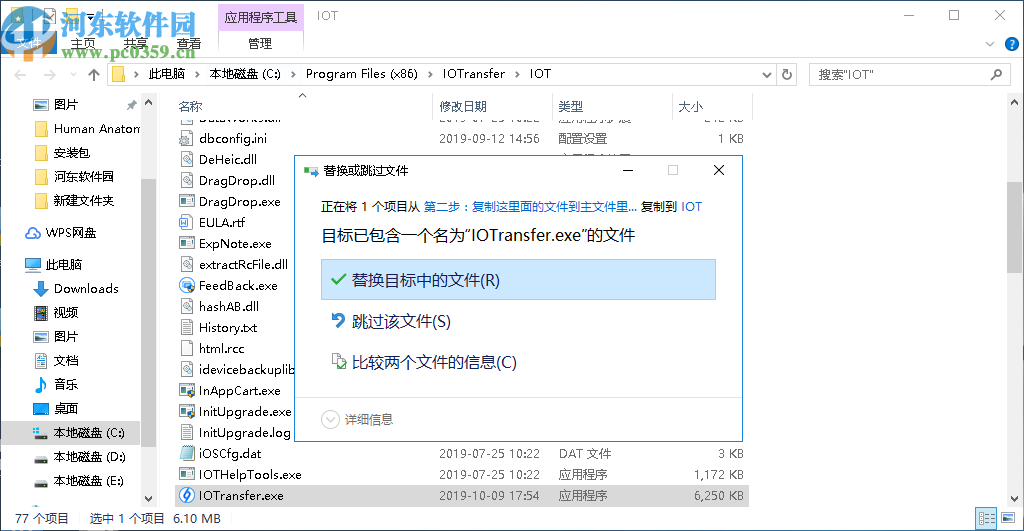Select the WPS网盘 cloud icon
1024x531 pixels.
(x=33, y=233)
